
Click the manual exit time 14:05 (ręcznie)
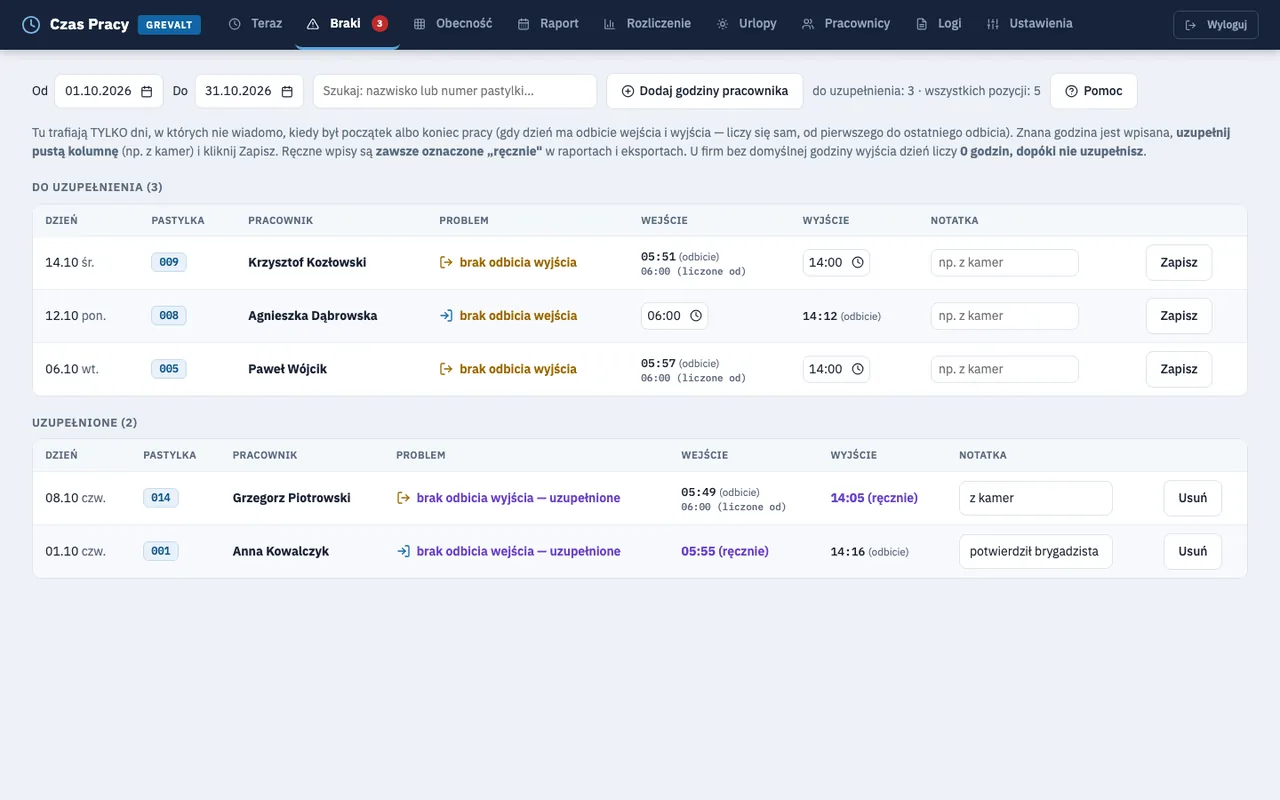(x=874, y=498)
